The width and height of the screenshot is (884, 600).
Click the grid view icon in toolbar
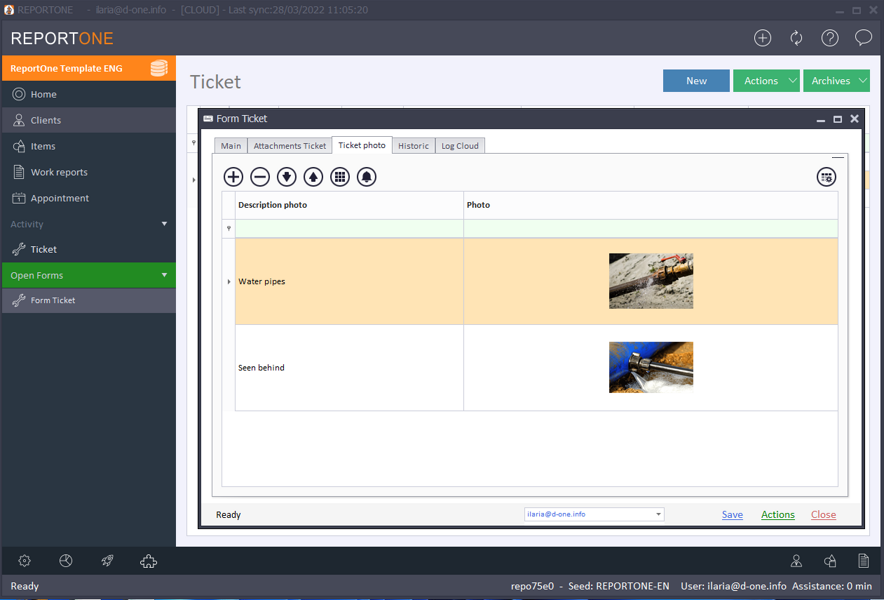(340, 177)
